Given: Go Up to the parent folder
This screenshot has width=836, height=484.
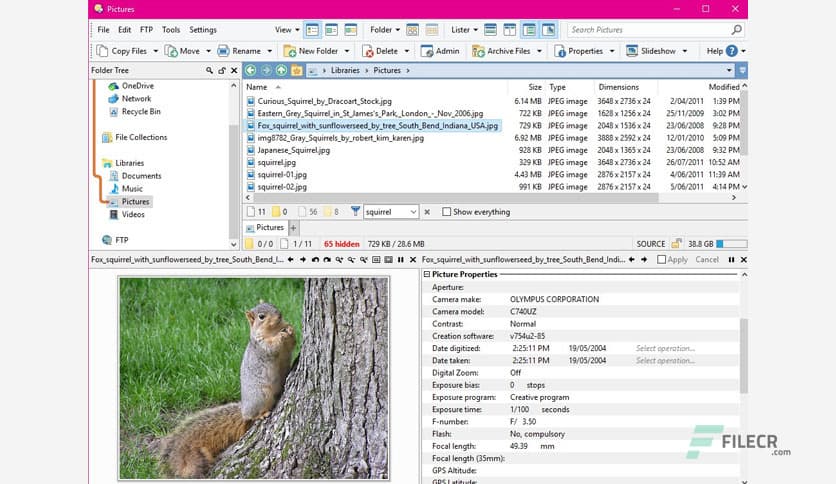Looking at the screenshot, I should click(281, 70).
